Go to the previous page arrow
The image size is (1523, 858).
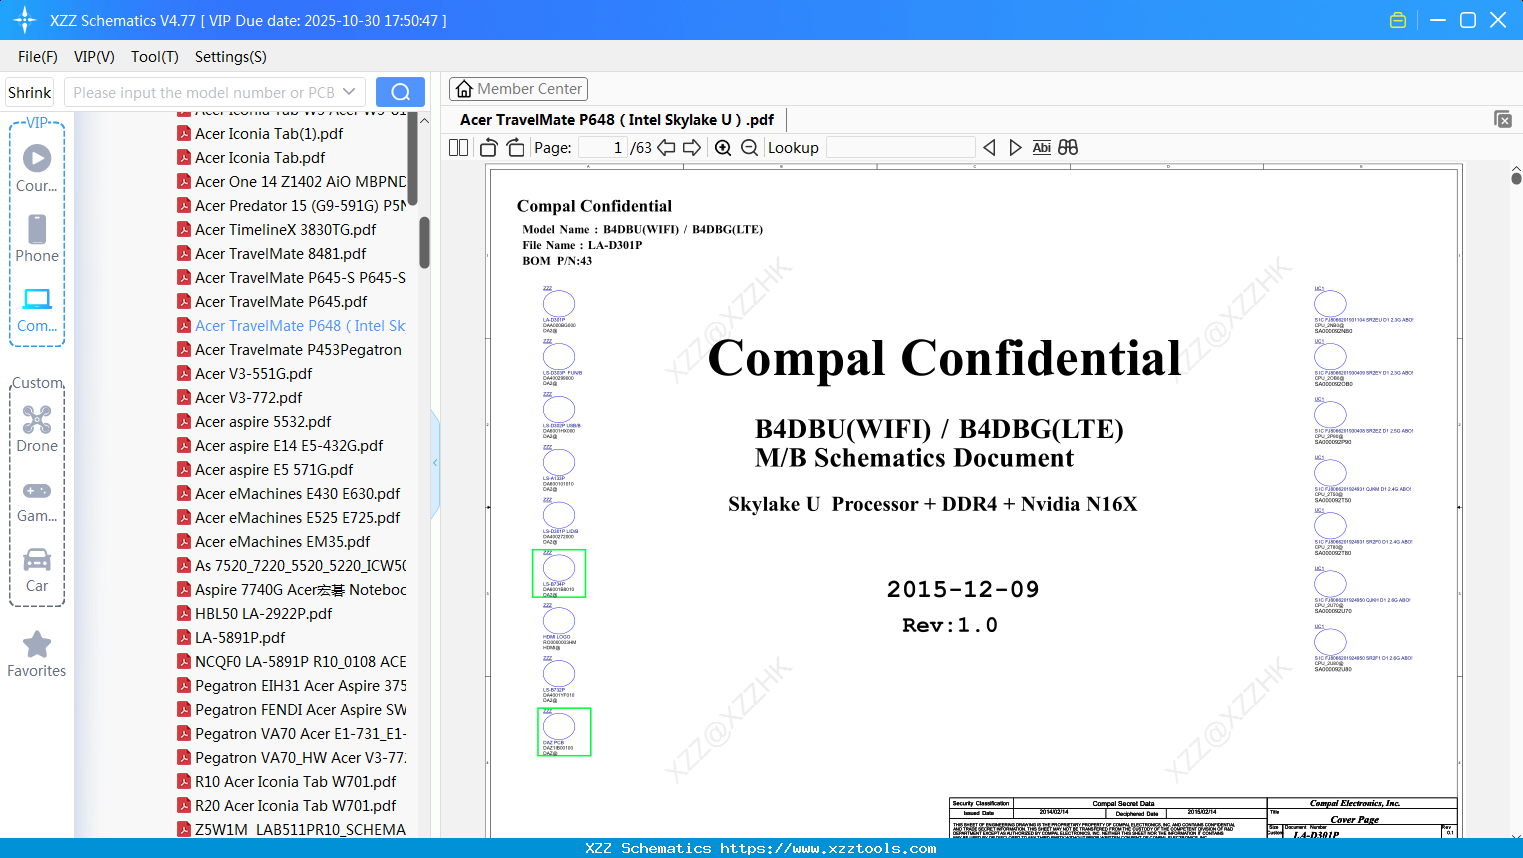point(666,148)
